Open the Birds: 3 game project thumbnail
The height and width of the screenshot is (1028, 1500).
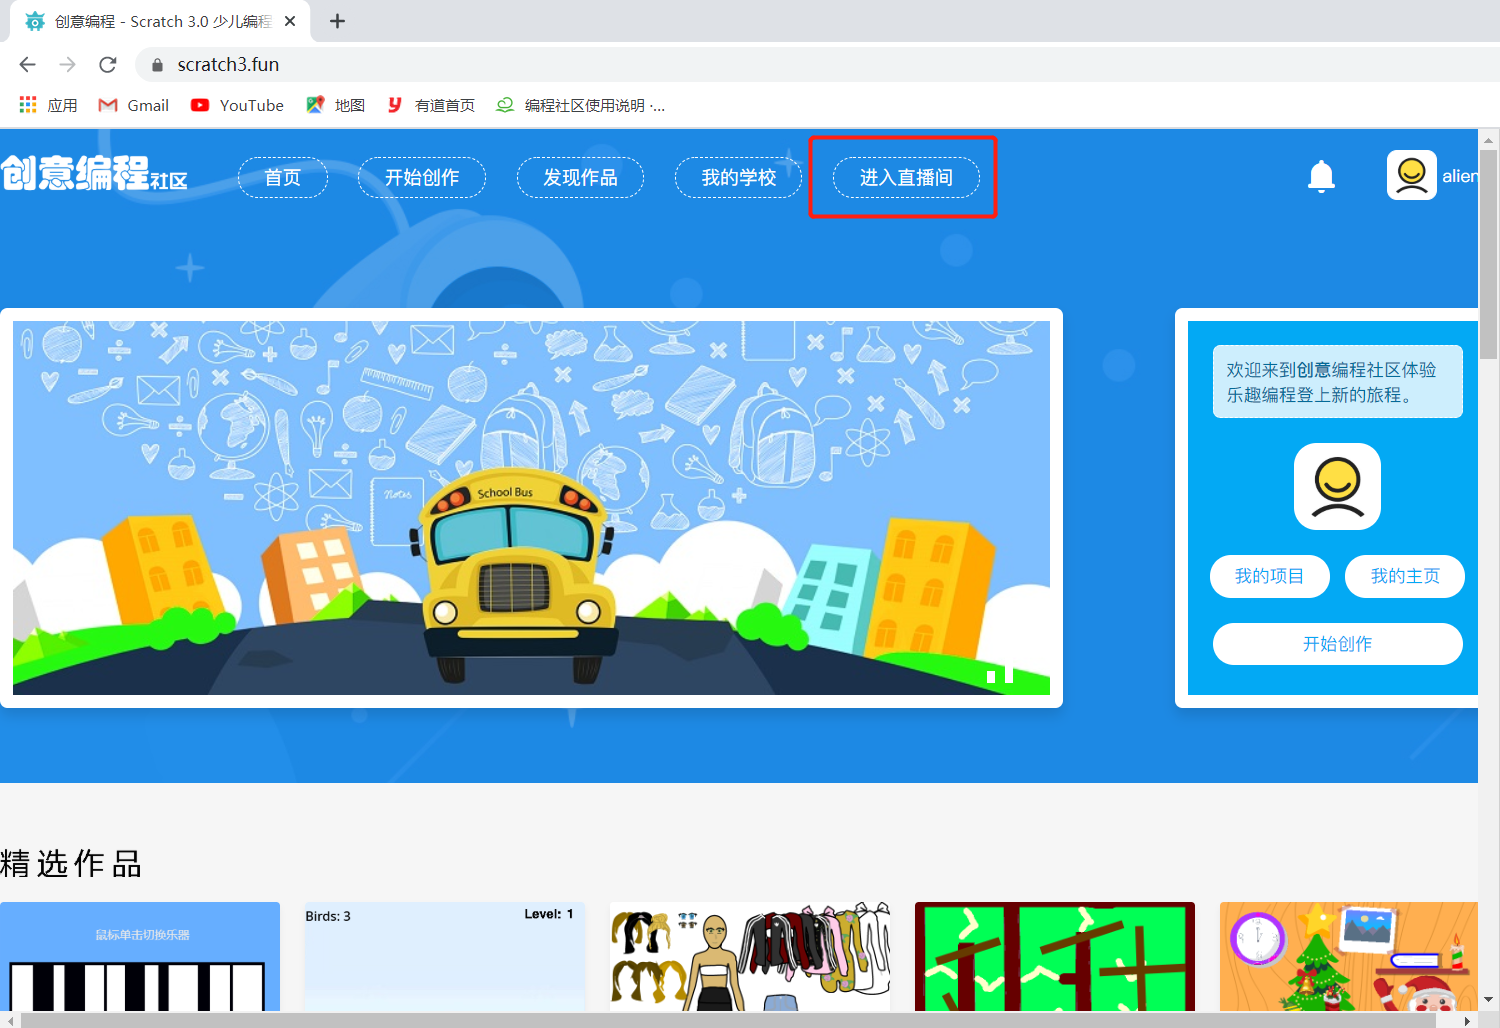(445, 957)
